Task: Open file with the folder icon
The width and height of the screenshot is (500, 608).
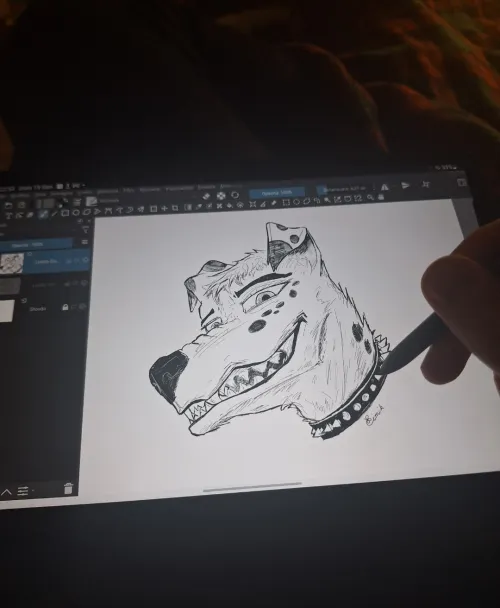Action: tap(8, 206)
